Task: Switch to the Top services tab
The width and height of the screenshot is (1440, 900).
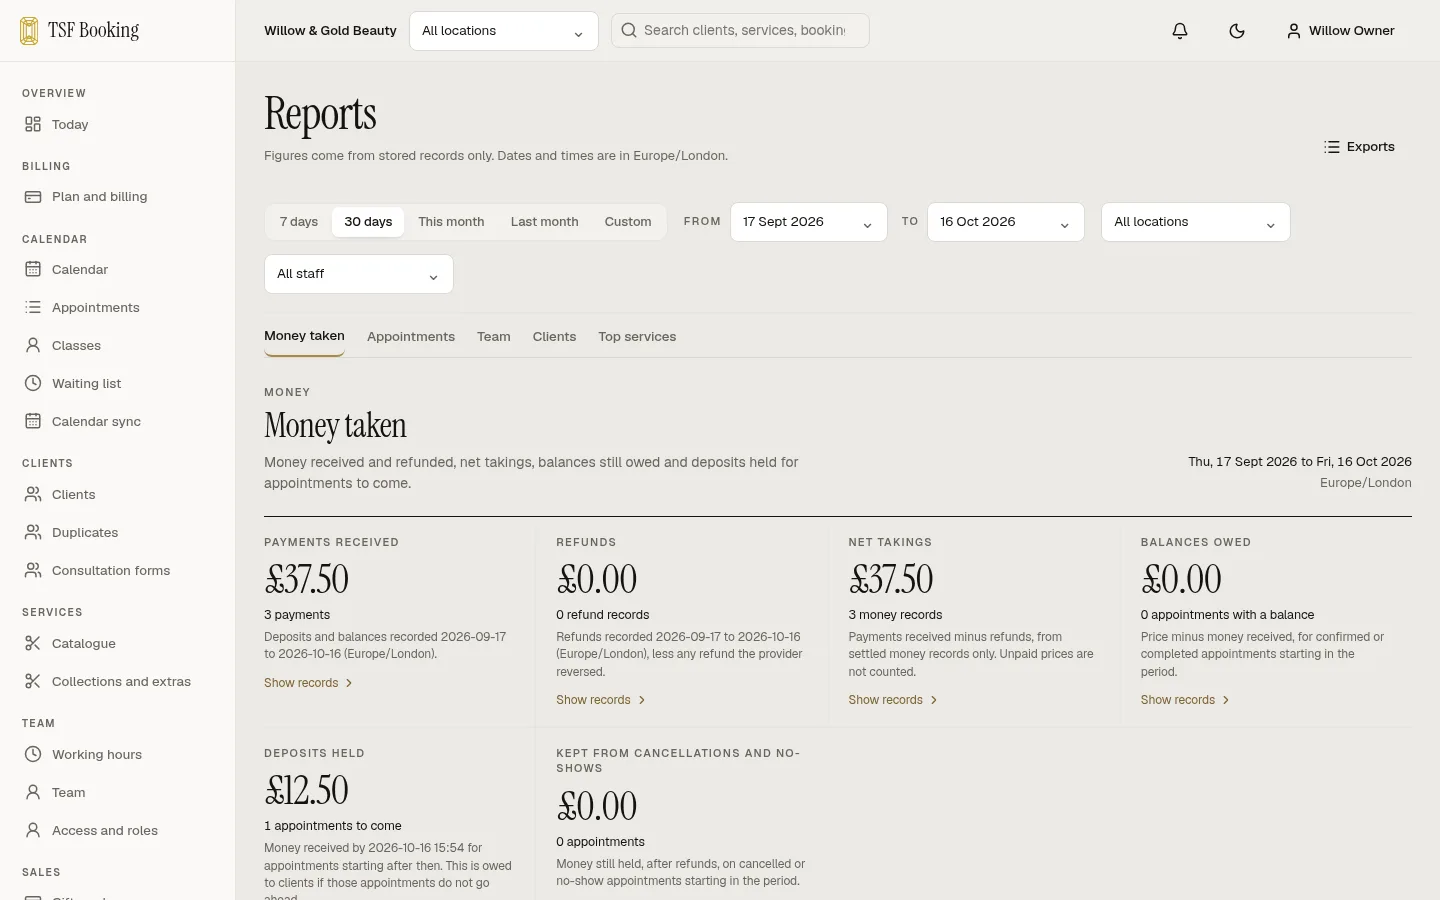Action: tap(637, 337)
